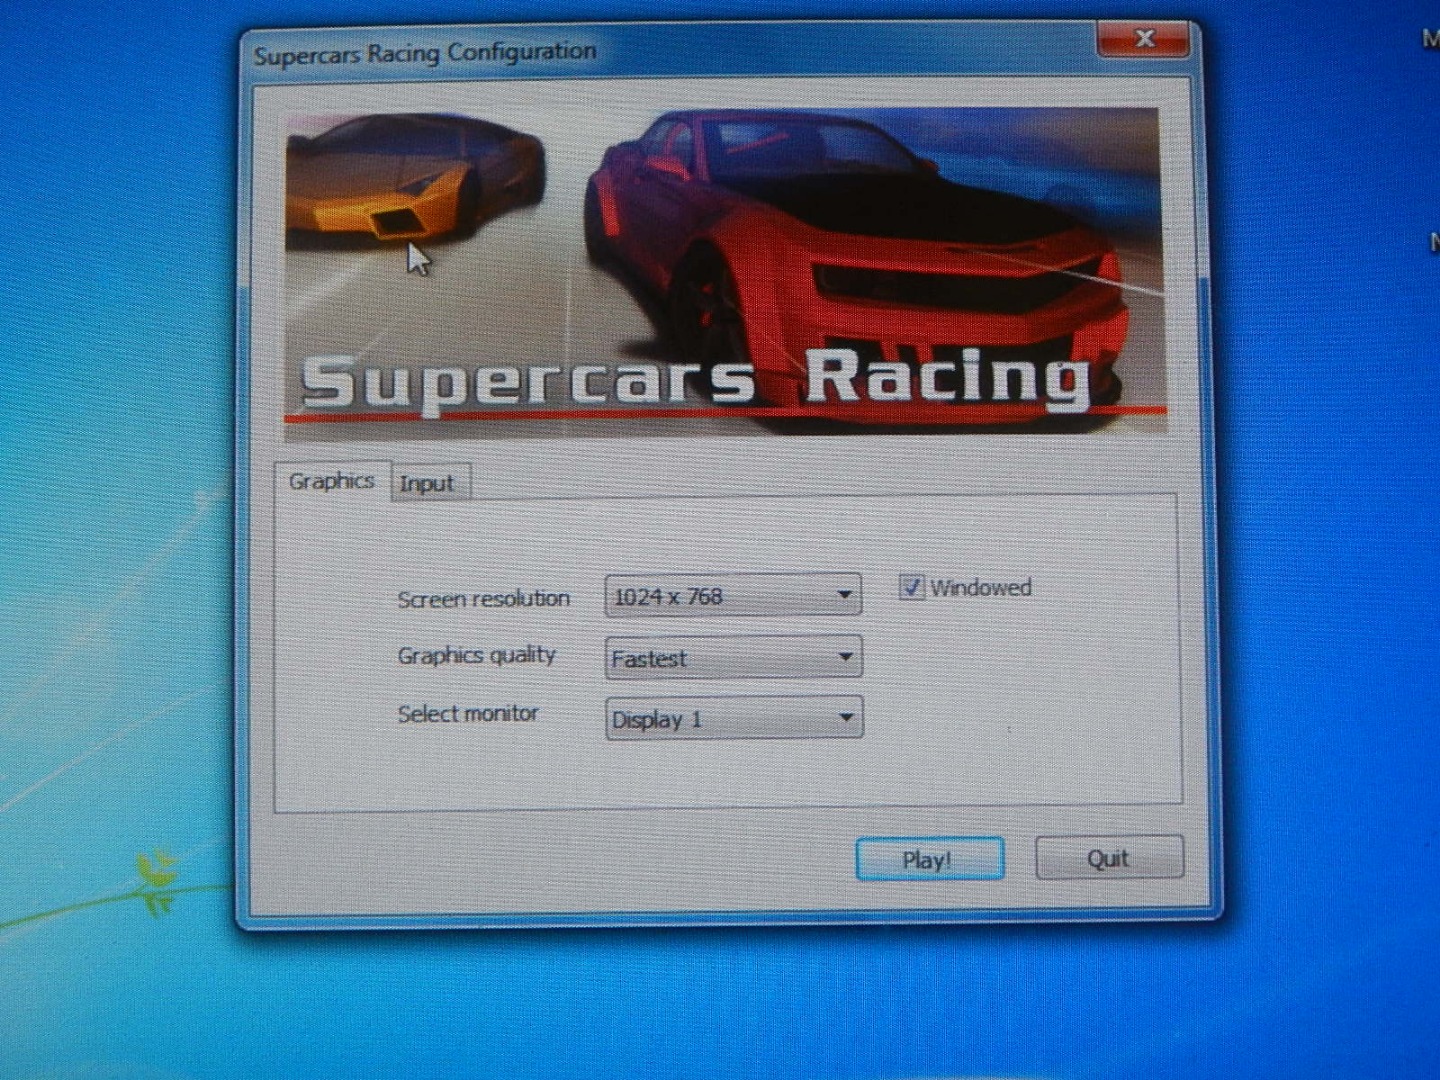The image size is (1440, 1080).
Task: Click the "Select monitor" label
Action: click(x=467, y=713)
